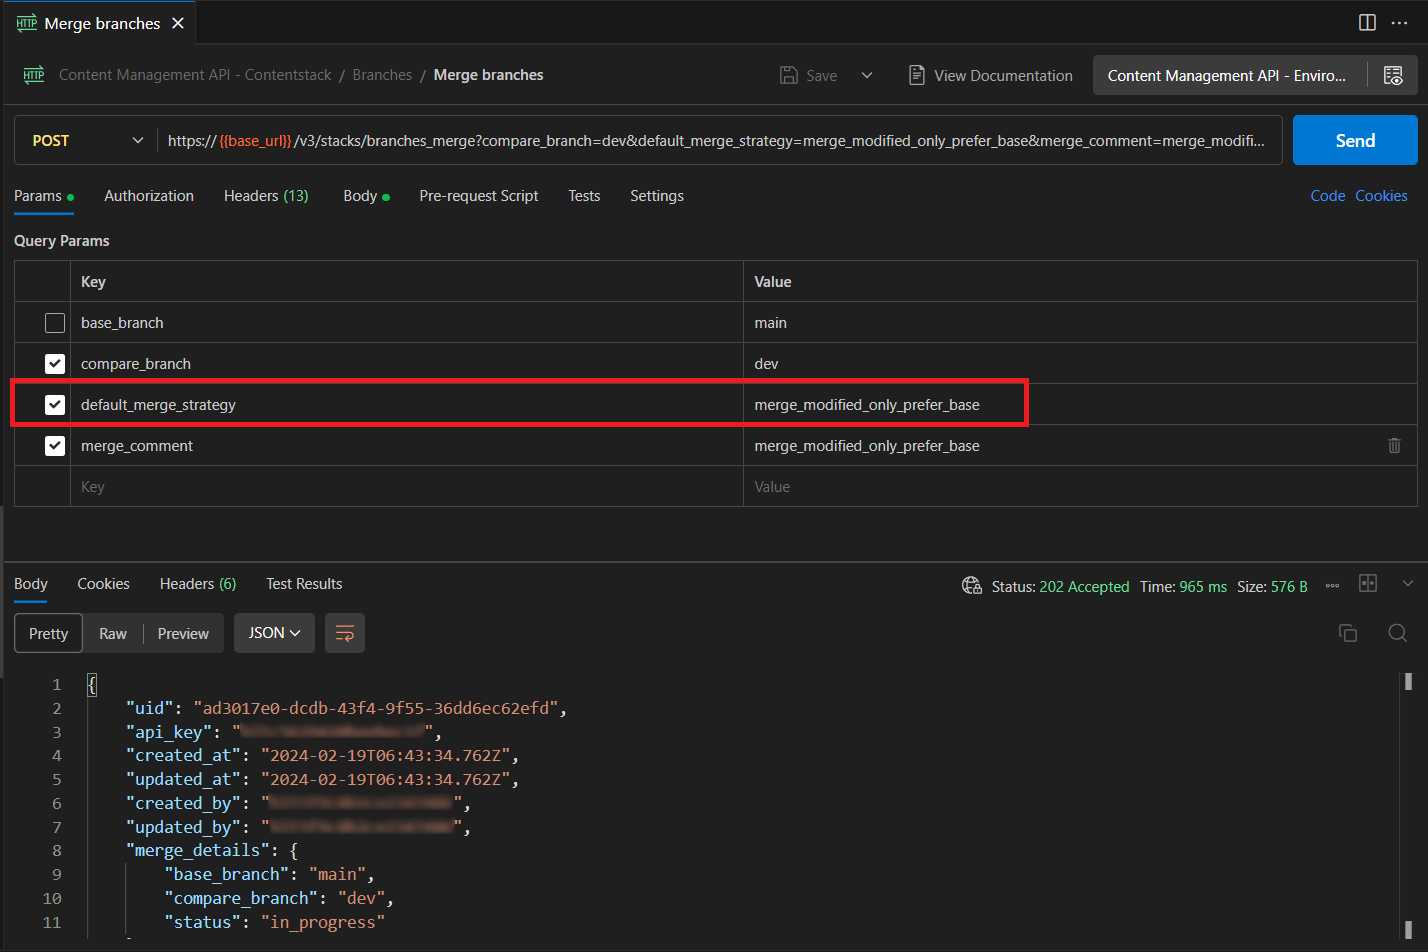The width and height of the screenshot is (1428, 952).
Task: Toggle the response pane layout icon
Action: (1368, 583)
